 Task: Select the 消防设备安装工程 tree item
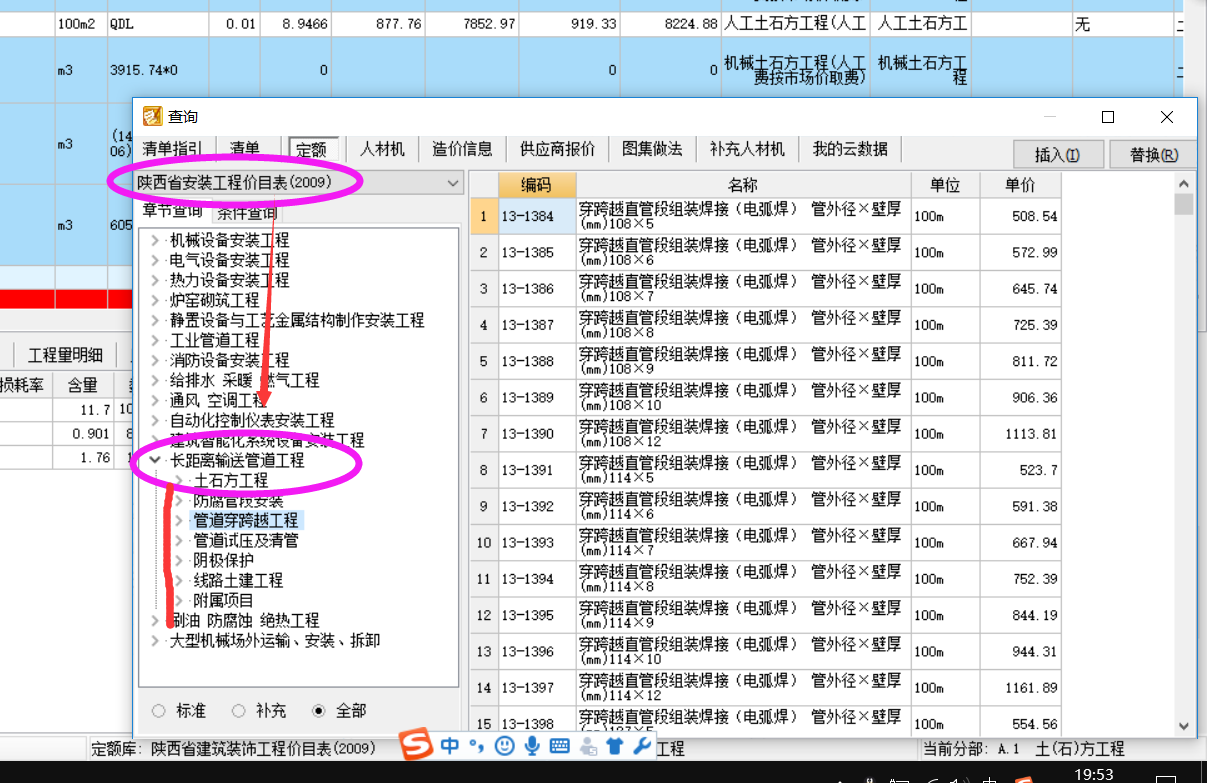point(229,360)
